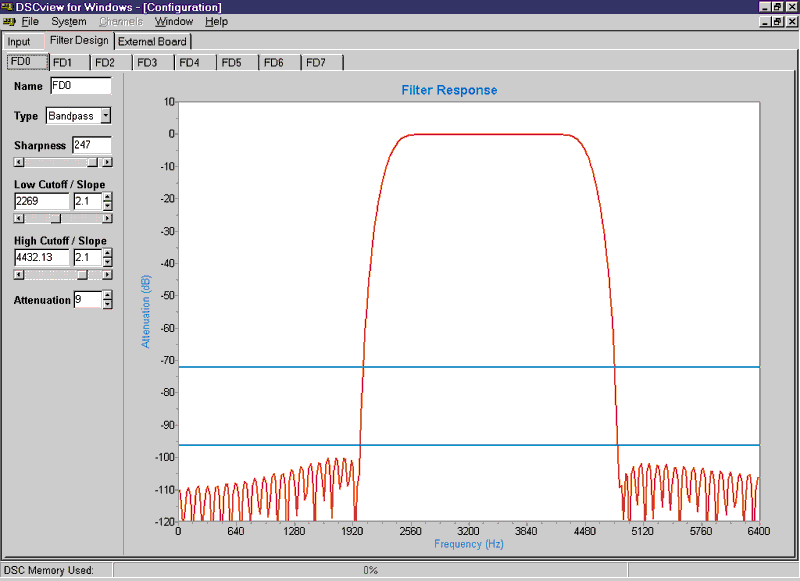800x581 pixels.
Task: Increase the High Cutoff slope spinner
Action: [x=108, y=253]
